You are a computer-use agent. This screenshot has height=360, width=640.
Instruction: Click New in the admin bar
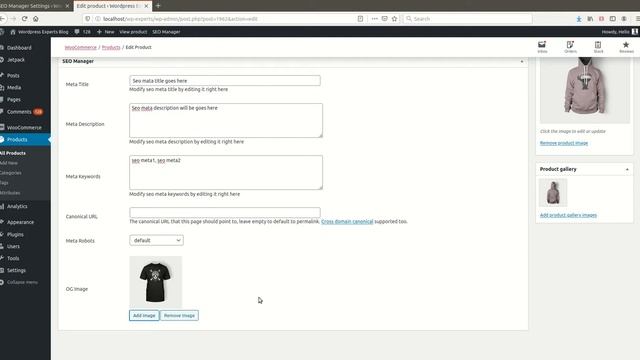(x=105, y=31)
